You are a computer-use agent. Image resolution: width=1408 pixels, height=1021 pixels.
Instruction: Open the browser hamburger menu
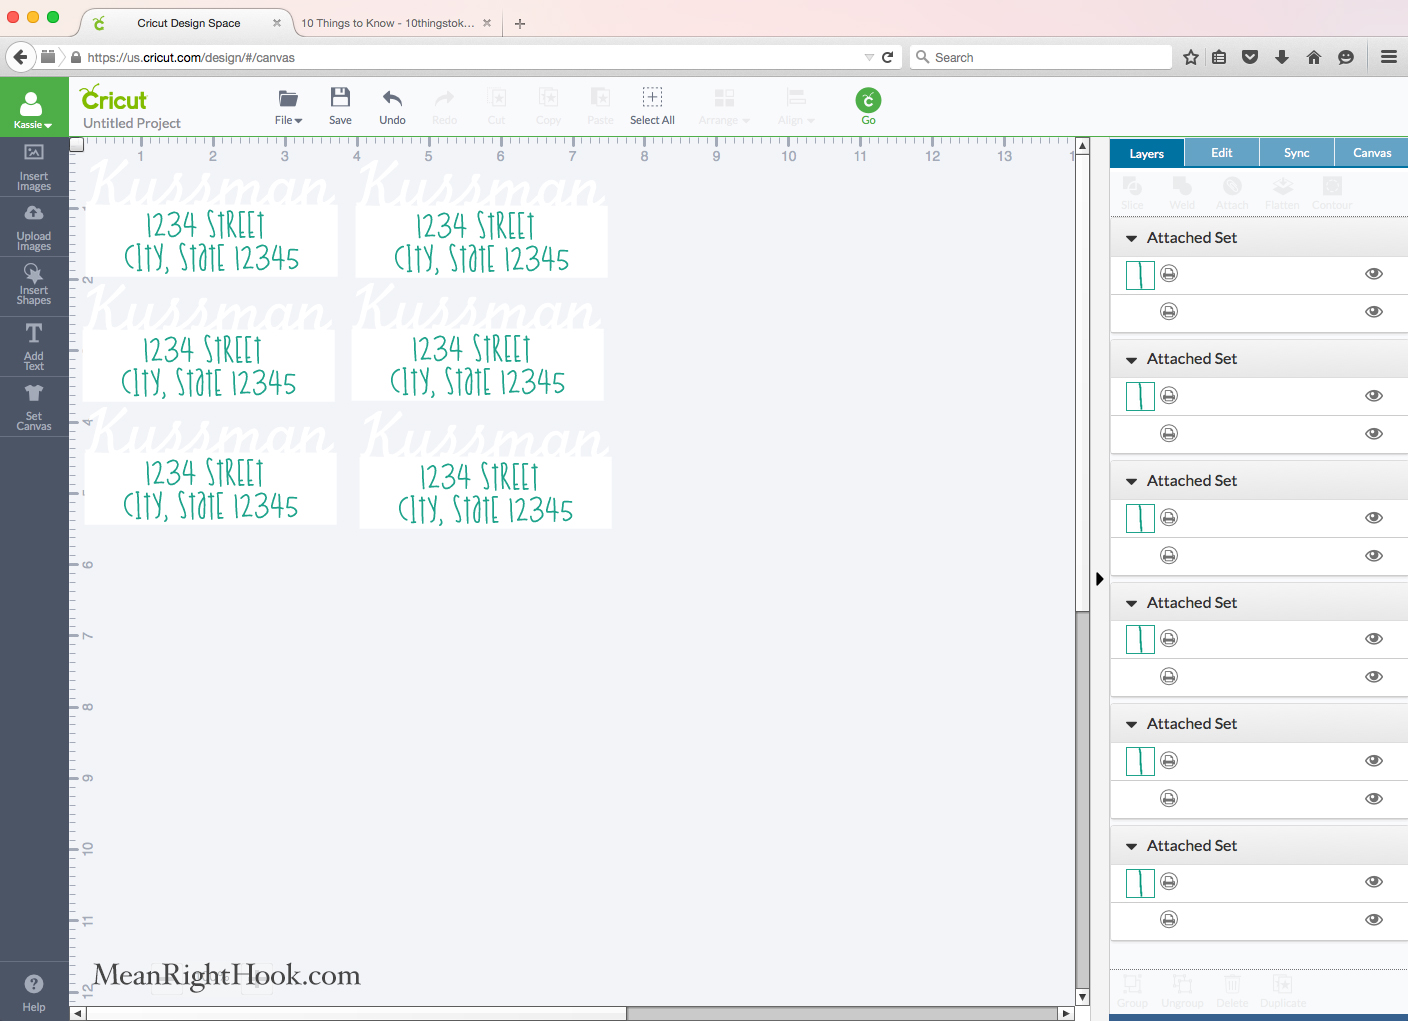pyautogui.click(x=1389, y=57)
